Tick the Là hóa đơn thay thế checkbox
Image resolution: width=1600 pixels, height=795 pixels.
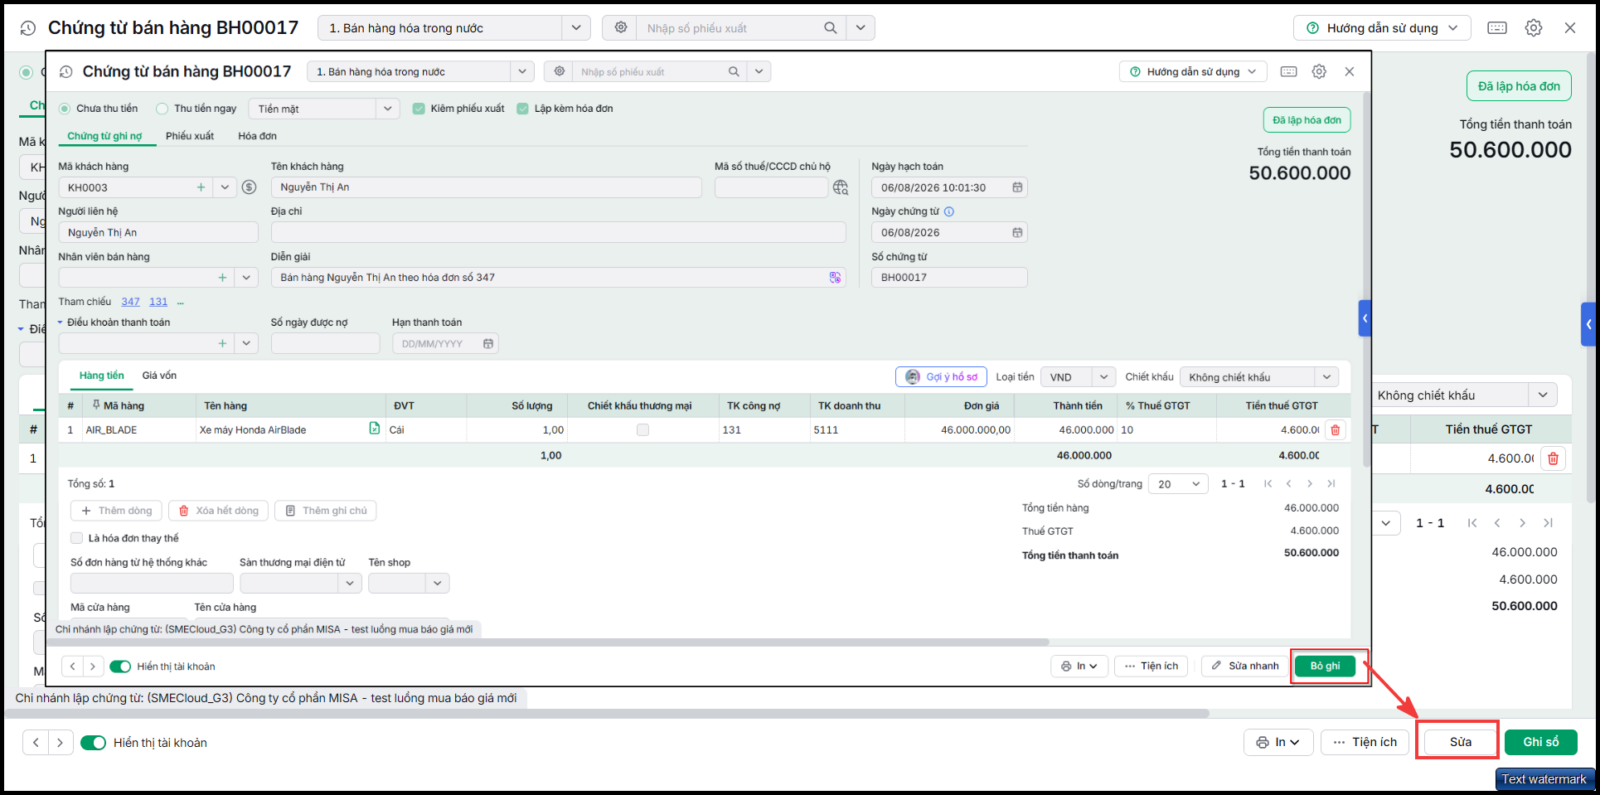pos(77,538)
